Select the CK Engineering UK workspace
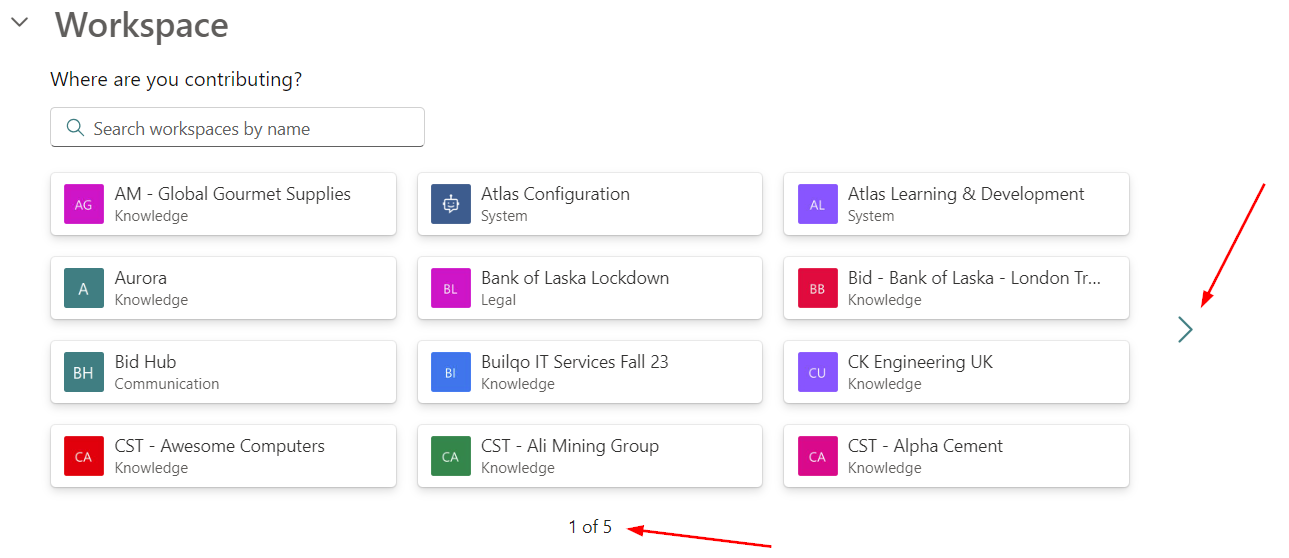The width and height of the screenshot is (1289, 558). coord(956,372)
